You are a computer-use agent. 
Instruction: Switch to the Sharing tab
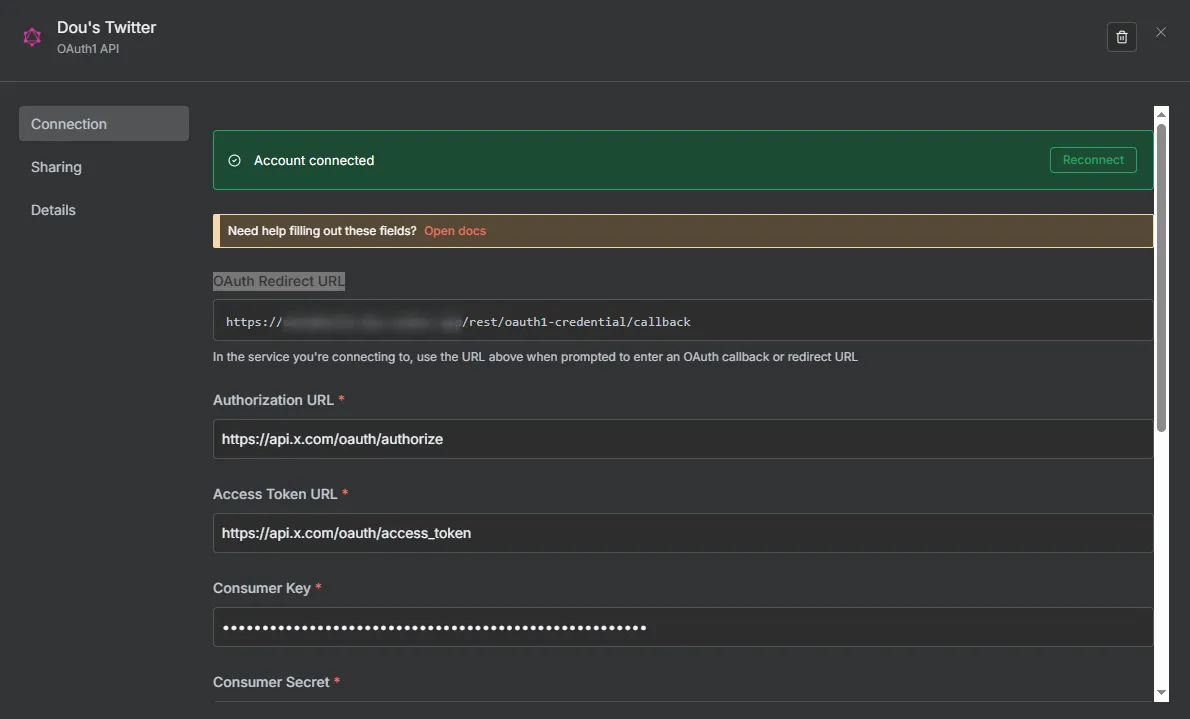click(56, 166)
